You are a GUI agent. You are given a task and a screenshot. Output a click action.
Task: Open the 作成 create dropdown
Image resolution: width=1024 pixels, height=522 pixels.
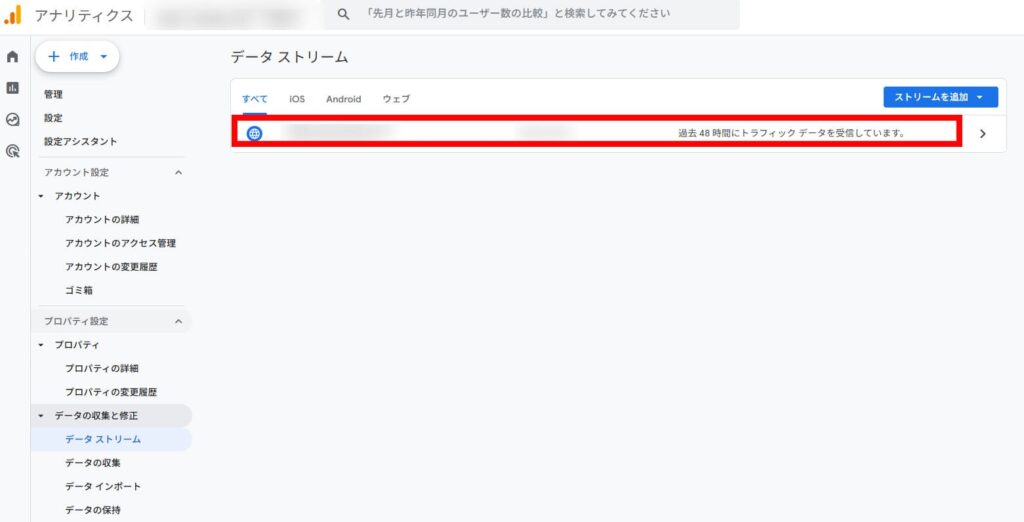click(x=77, y=57)
